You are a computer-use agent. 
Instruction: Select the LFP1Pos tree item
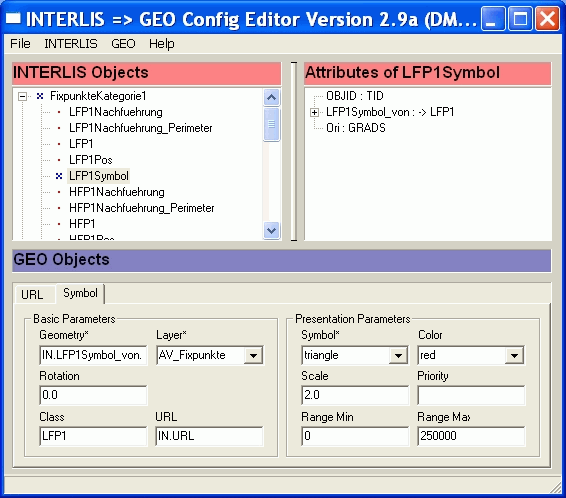pyautogui.click(x=91, y=160)
